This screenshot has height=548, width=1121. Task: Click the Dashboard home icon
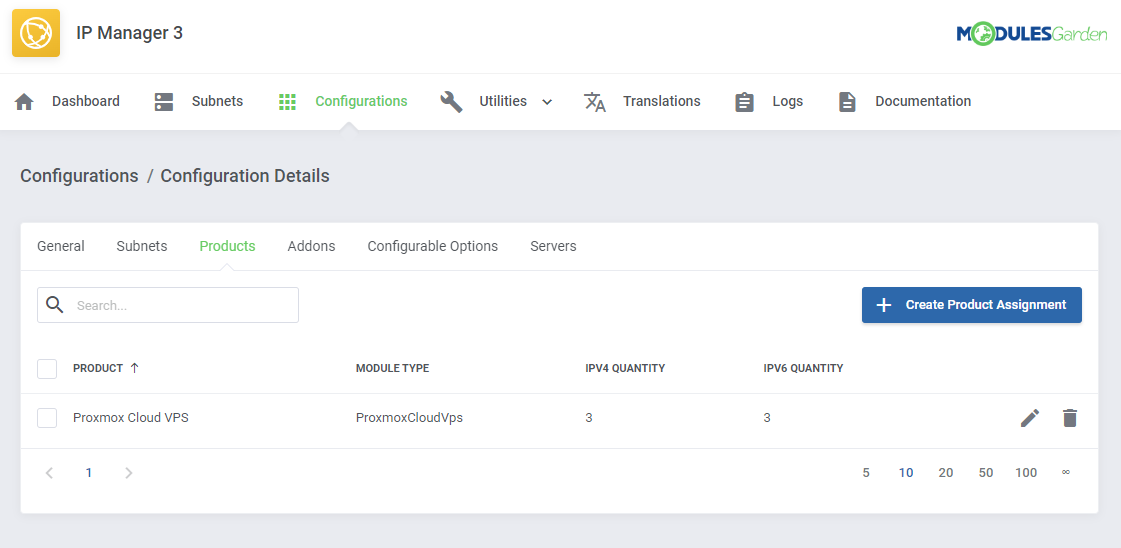click(x=24, y=101)
